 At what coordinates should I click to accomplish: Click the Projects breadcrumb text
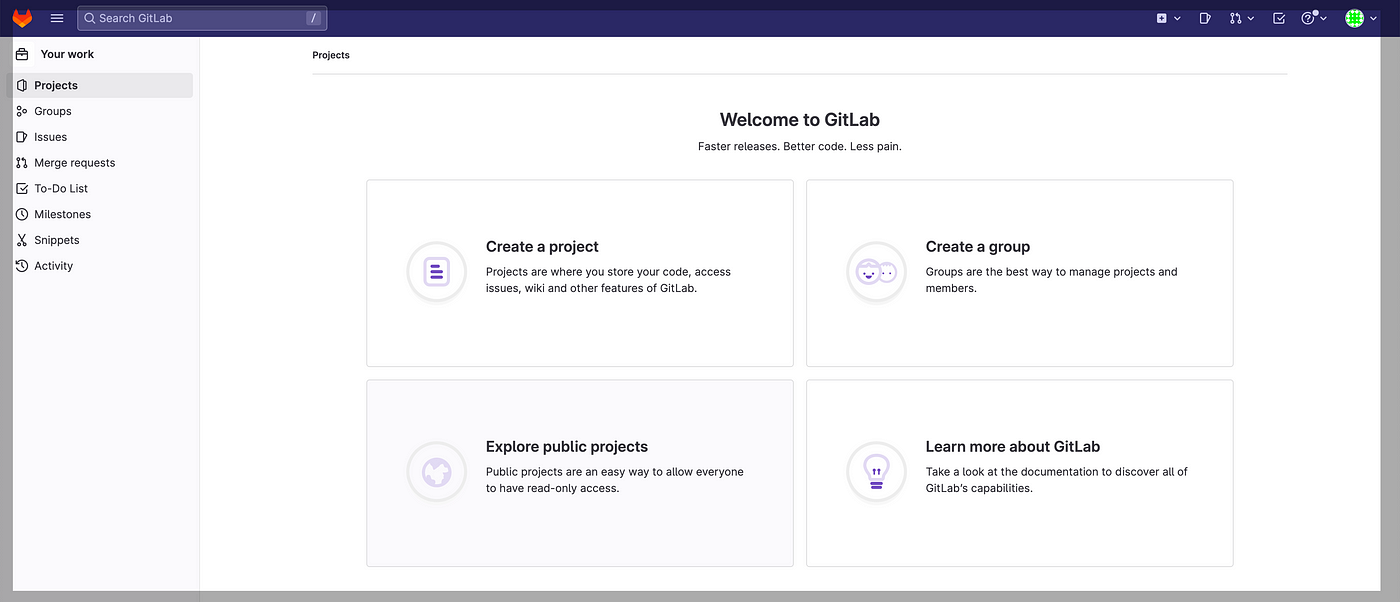[331, 55]
